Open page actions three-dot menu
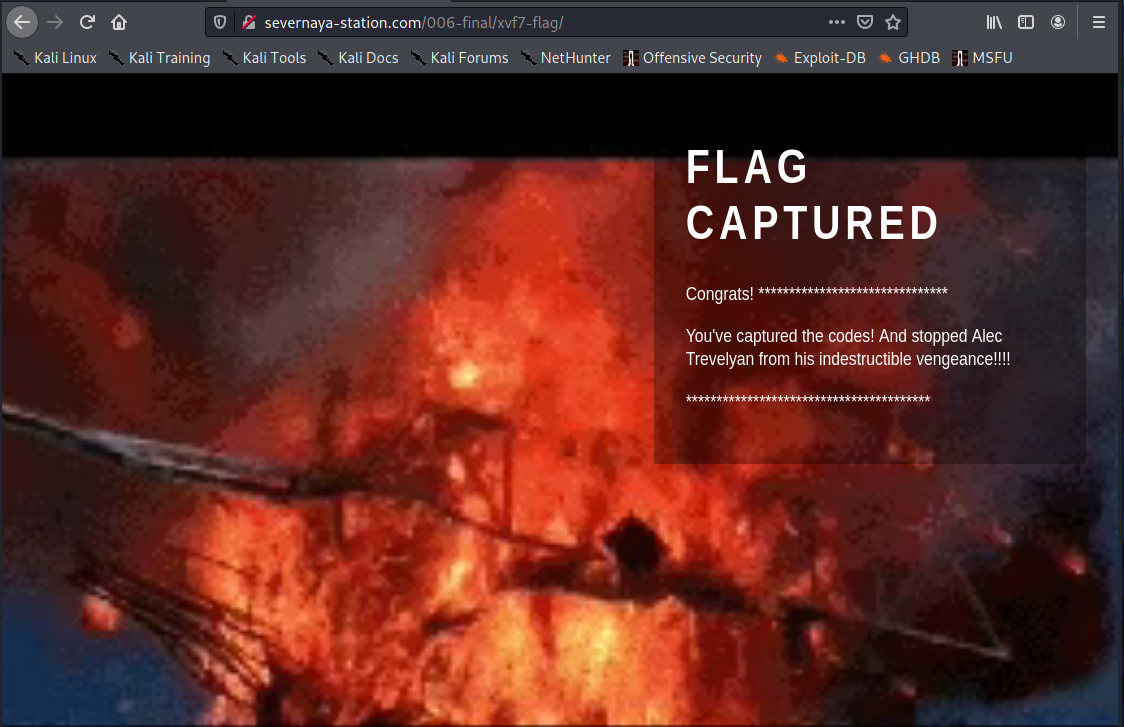The image size is (1124, 727). point(837,22)
